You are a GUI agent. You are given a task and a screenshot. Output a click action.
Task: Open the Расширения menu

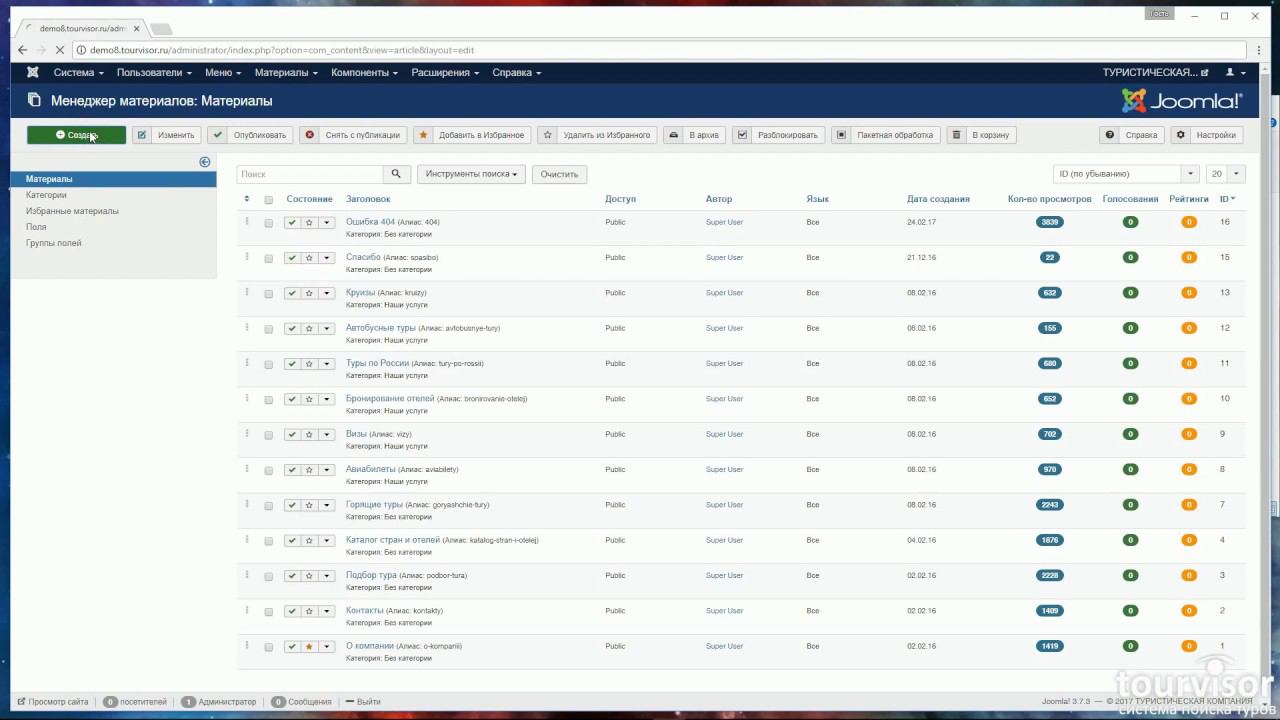pyautogui.click(x=445, y=72)
